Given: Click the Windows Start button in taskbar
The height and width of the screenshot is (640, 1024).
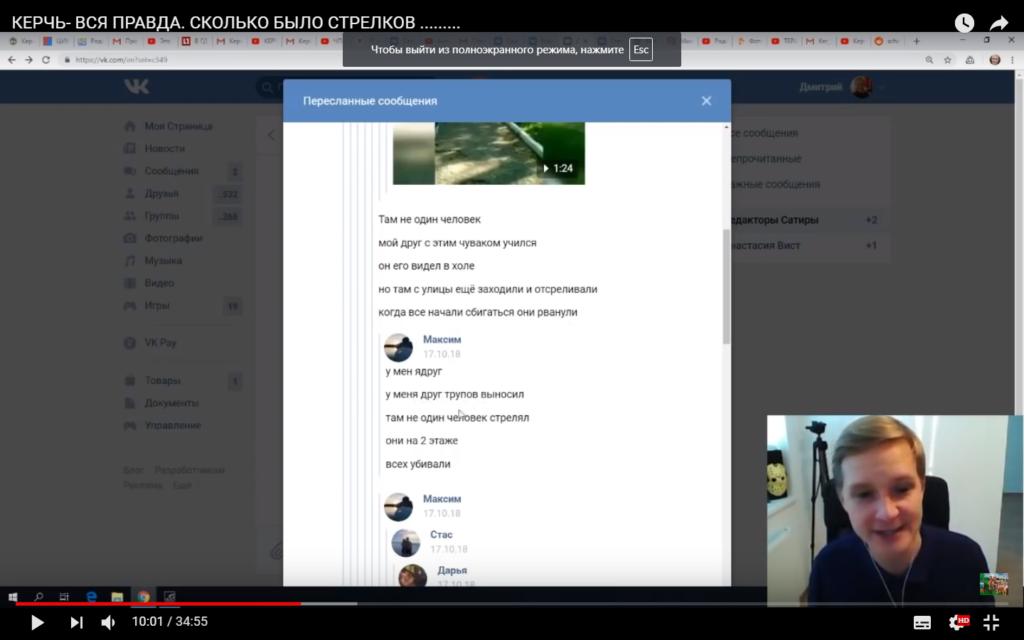Looking at the screenshot, I should 15,596.
